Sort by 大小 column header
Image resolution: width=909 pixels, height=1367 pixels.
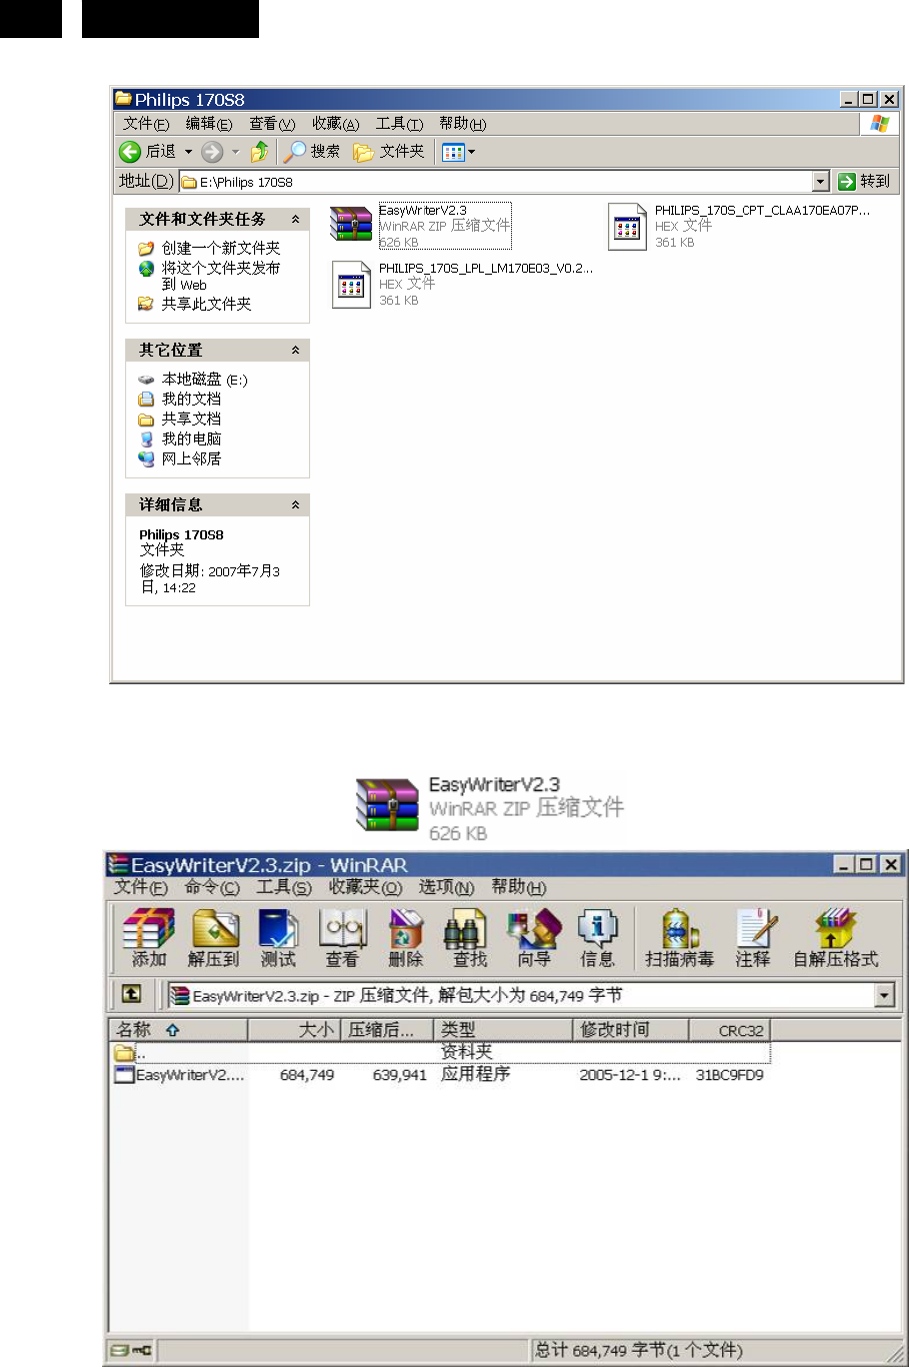(x=295, y=1030)
